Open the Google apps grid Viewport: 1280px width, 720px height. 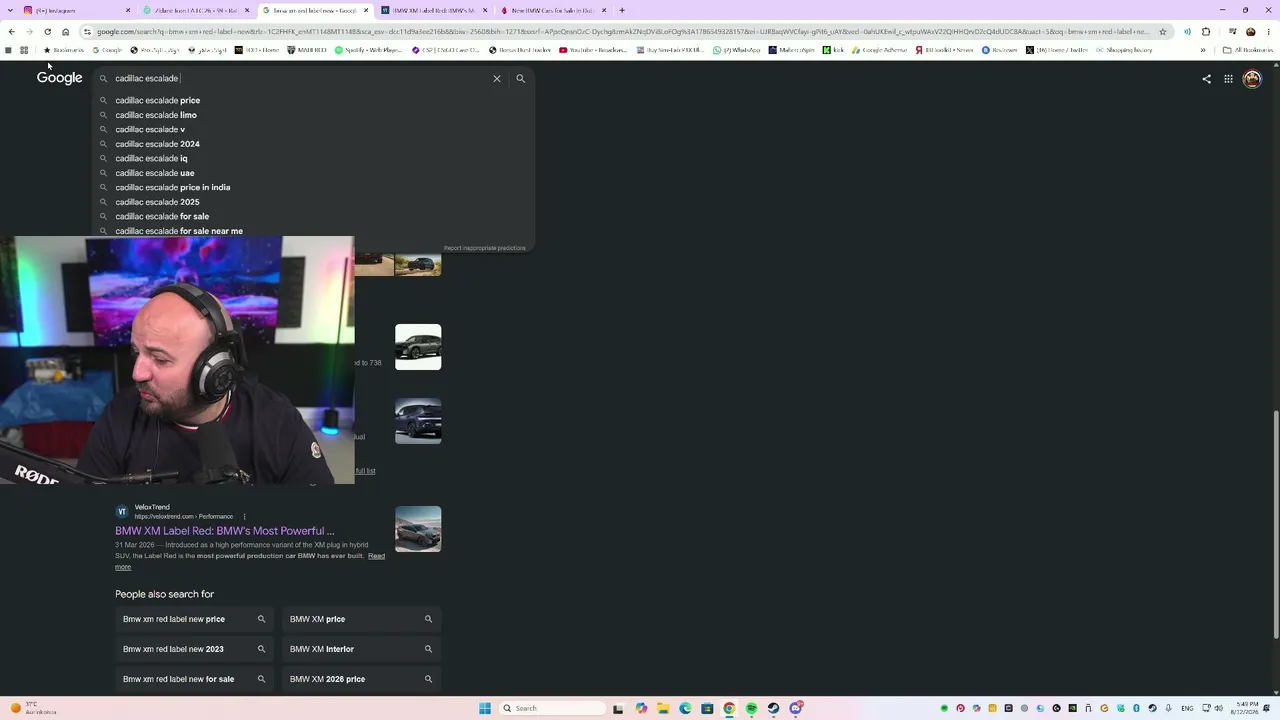coord(1228,79)
